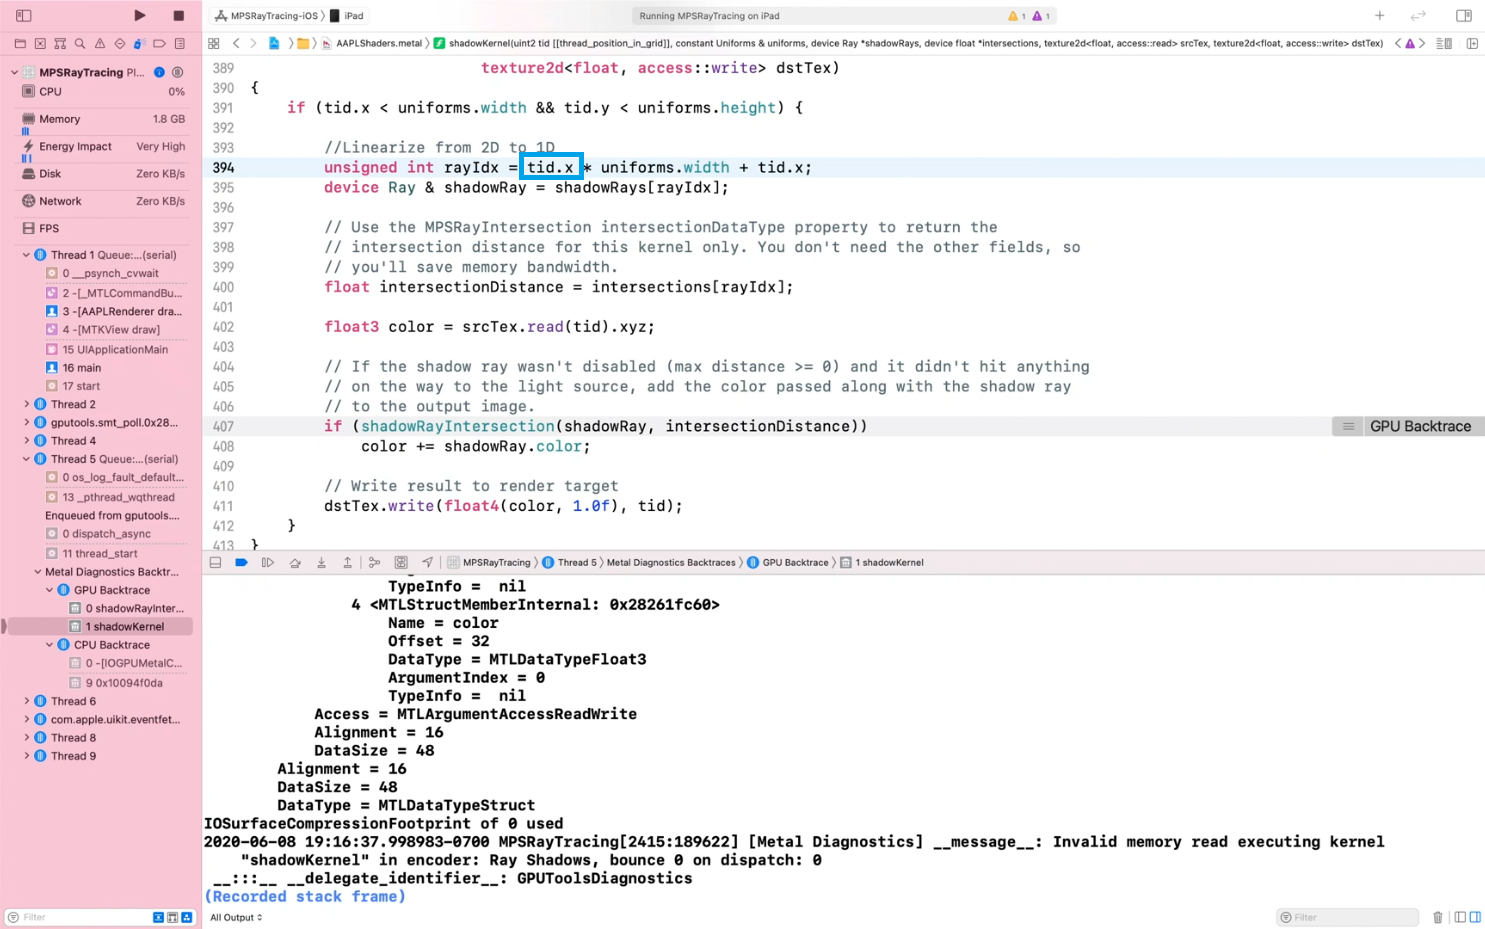Toggle the left navigator sidebar
Screen dimensions: 1485x929
[24, 15]
